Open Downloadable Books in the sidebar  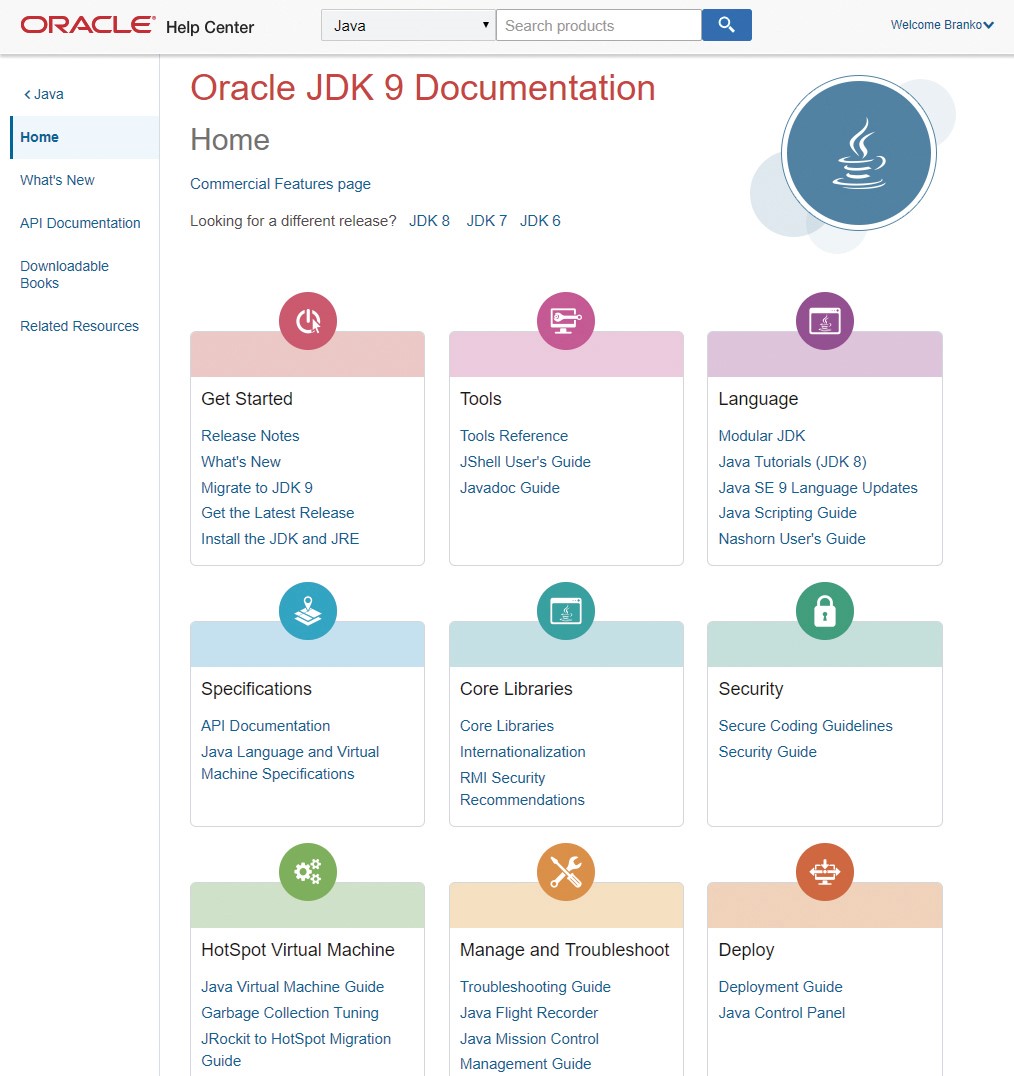click(x=64, y=274)
